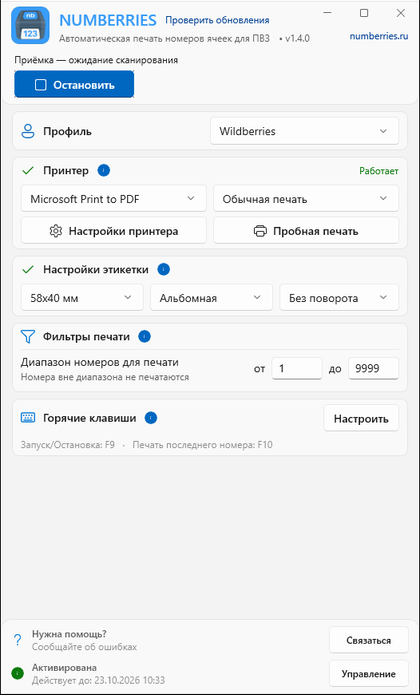Image resolution: width=420 pixels, height=695 pixels.
Task: Check for updates via Проверить обновления
Action: click(217, 20)
